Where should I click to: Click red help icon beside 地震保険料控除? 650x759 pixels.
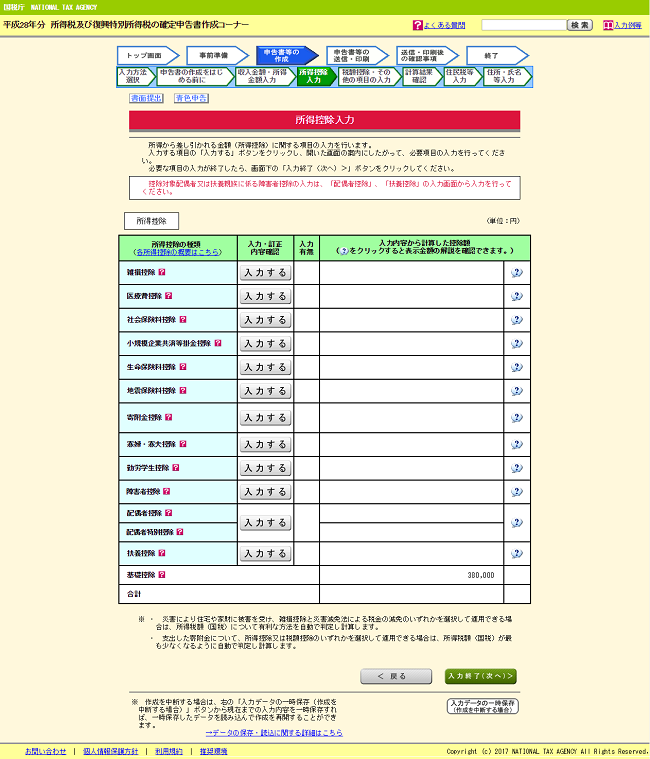(x=183, y=391)
